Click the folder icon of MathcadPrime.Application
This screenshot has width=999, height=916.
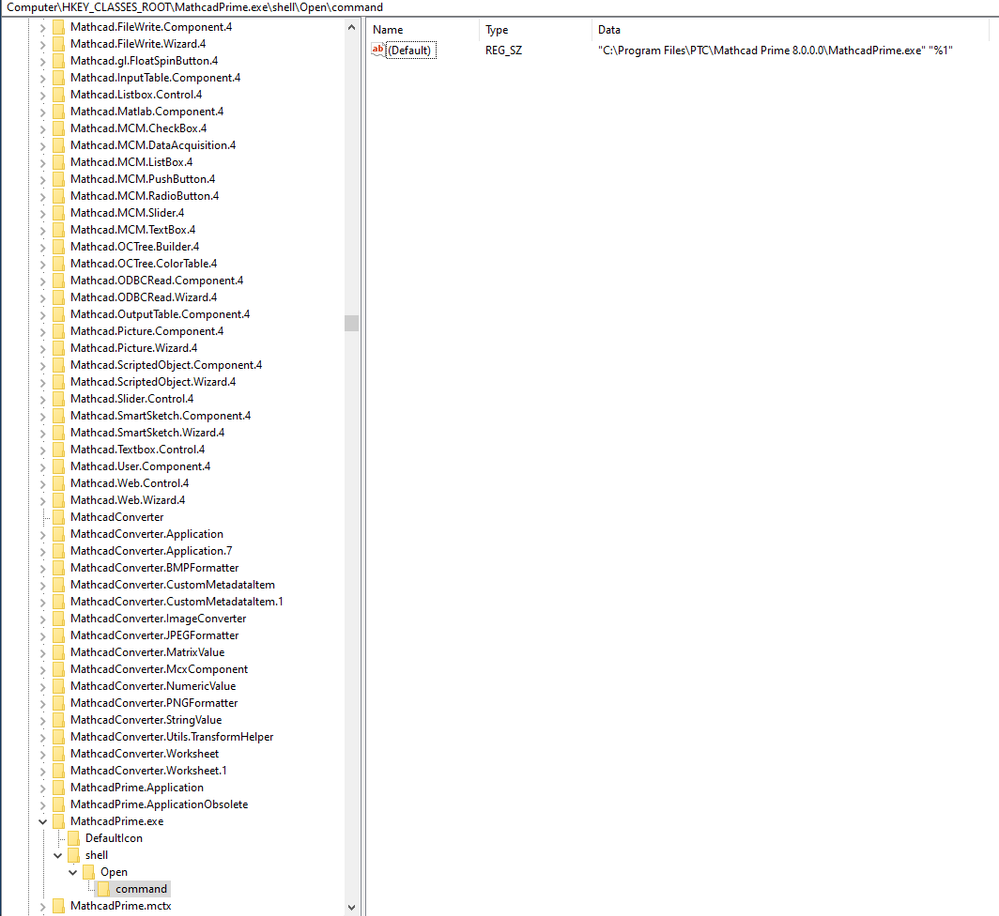pos(59,787)
